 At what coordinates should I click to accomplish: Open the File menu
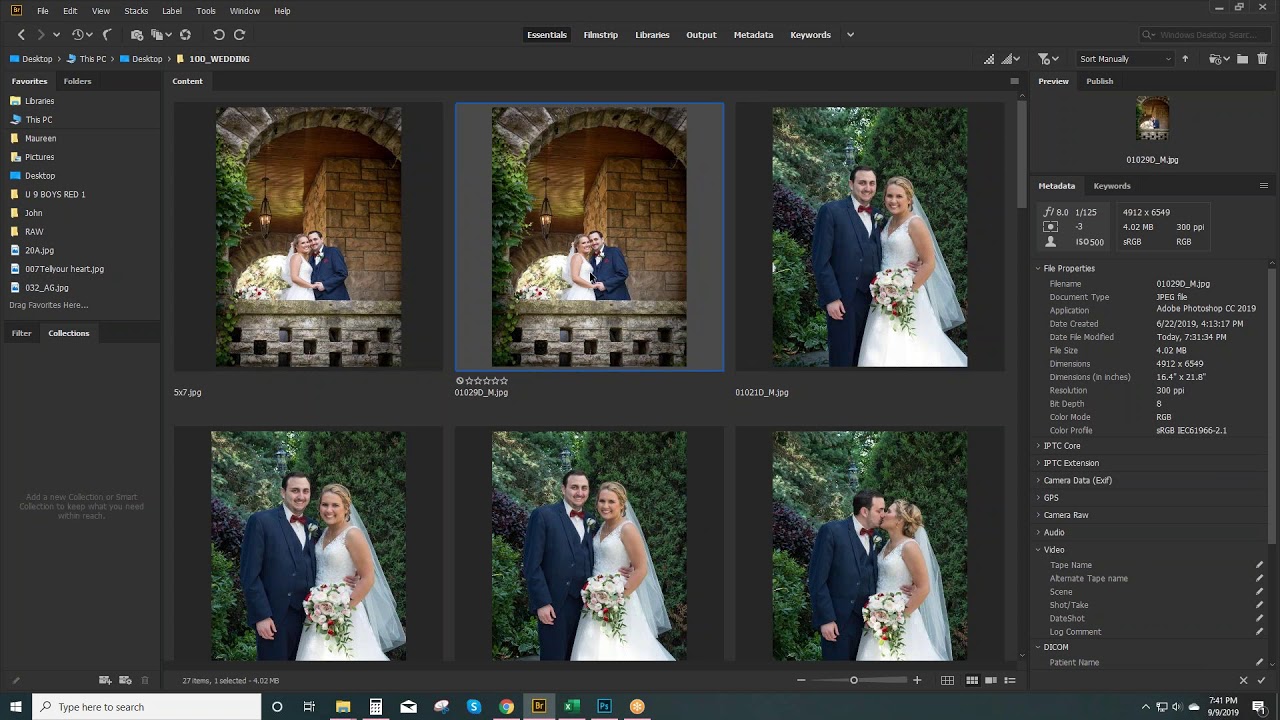pos(43,11)
